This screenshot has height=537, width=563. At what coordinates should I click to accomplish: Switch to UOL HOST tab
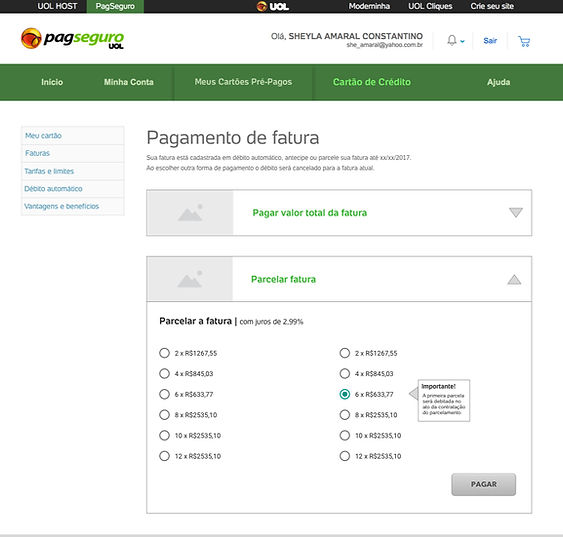[x=57, y=6]
